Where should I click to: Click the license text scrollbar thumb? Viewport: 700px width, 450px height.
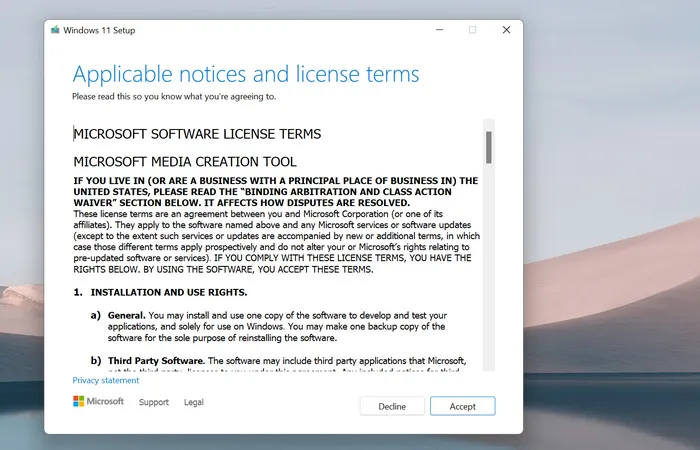pyautogui.click(x=489, y=147)
